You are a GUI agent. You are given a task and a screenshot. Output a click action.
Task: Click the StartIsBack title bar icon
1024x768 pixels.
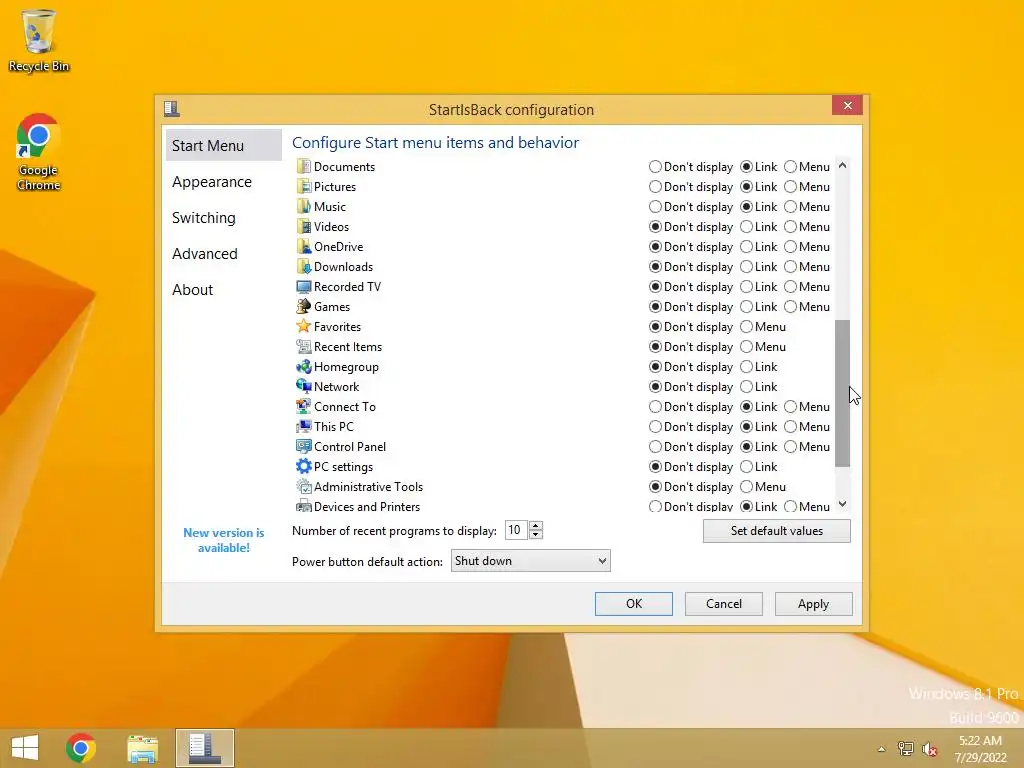pyautogui.click(x=172, y=108)
